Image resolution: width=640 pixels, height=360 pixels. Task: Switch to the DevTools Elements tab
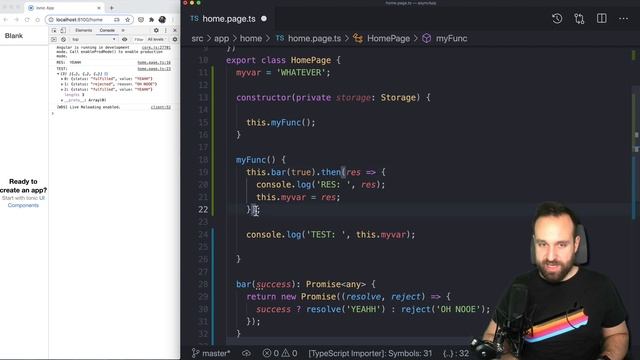[x=83, y=30]
